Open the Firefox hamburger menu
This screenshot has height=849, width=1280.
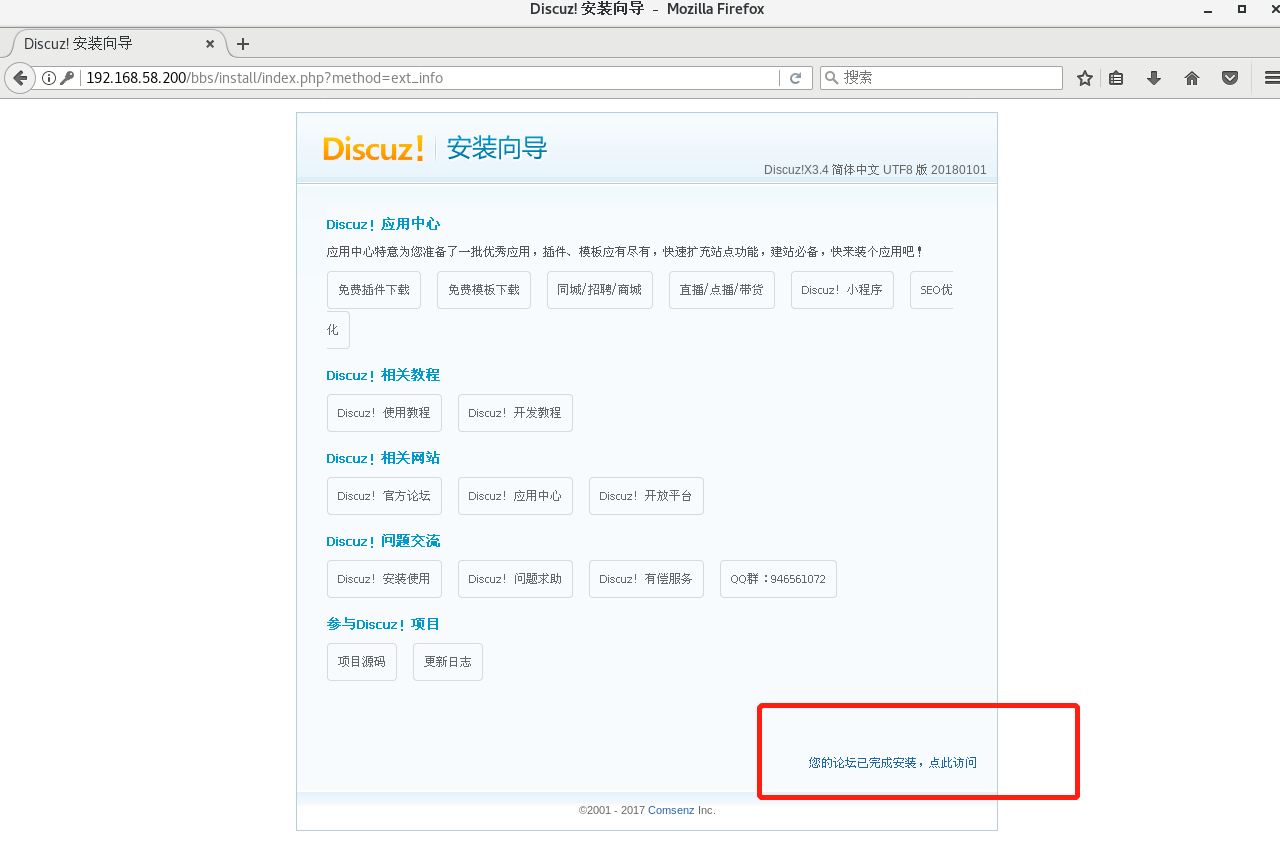(1272, 78)
